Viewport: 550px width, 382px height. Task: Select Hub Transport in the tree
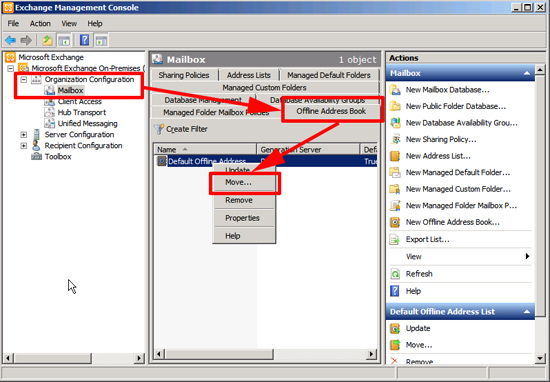[82, 113]
